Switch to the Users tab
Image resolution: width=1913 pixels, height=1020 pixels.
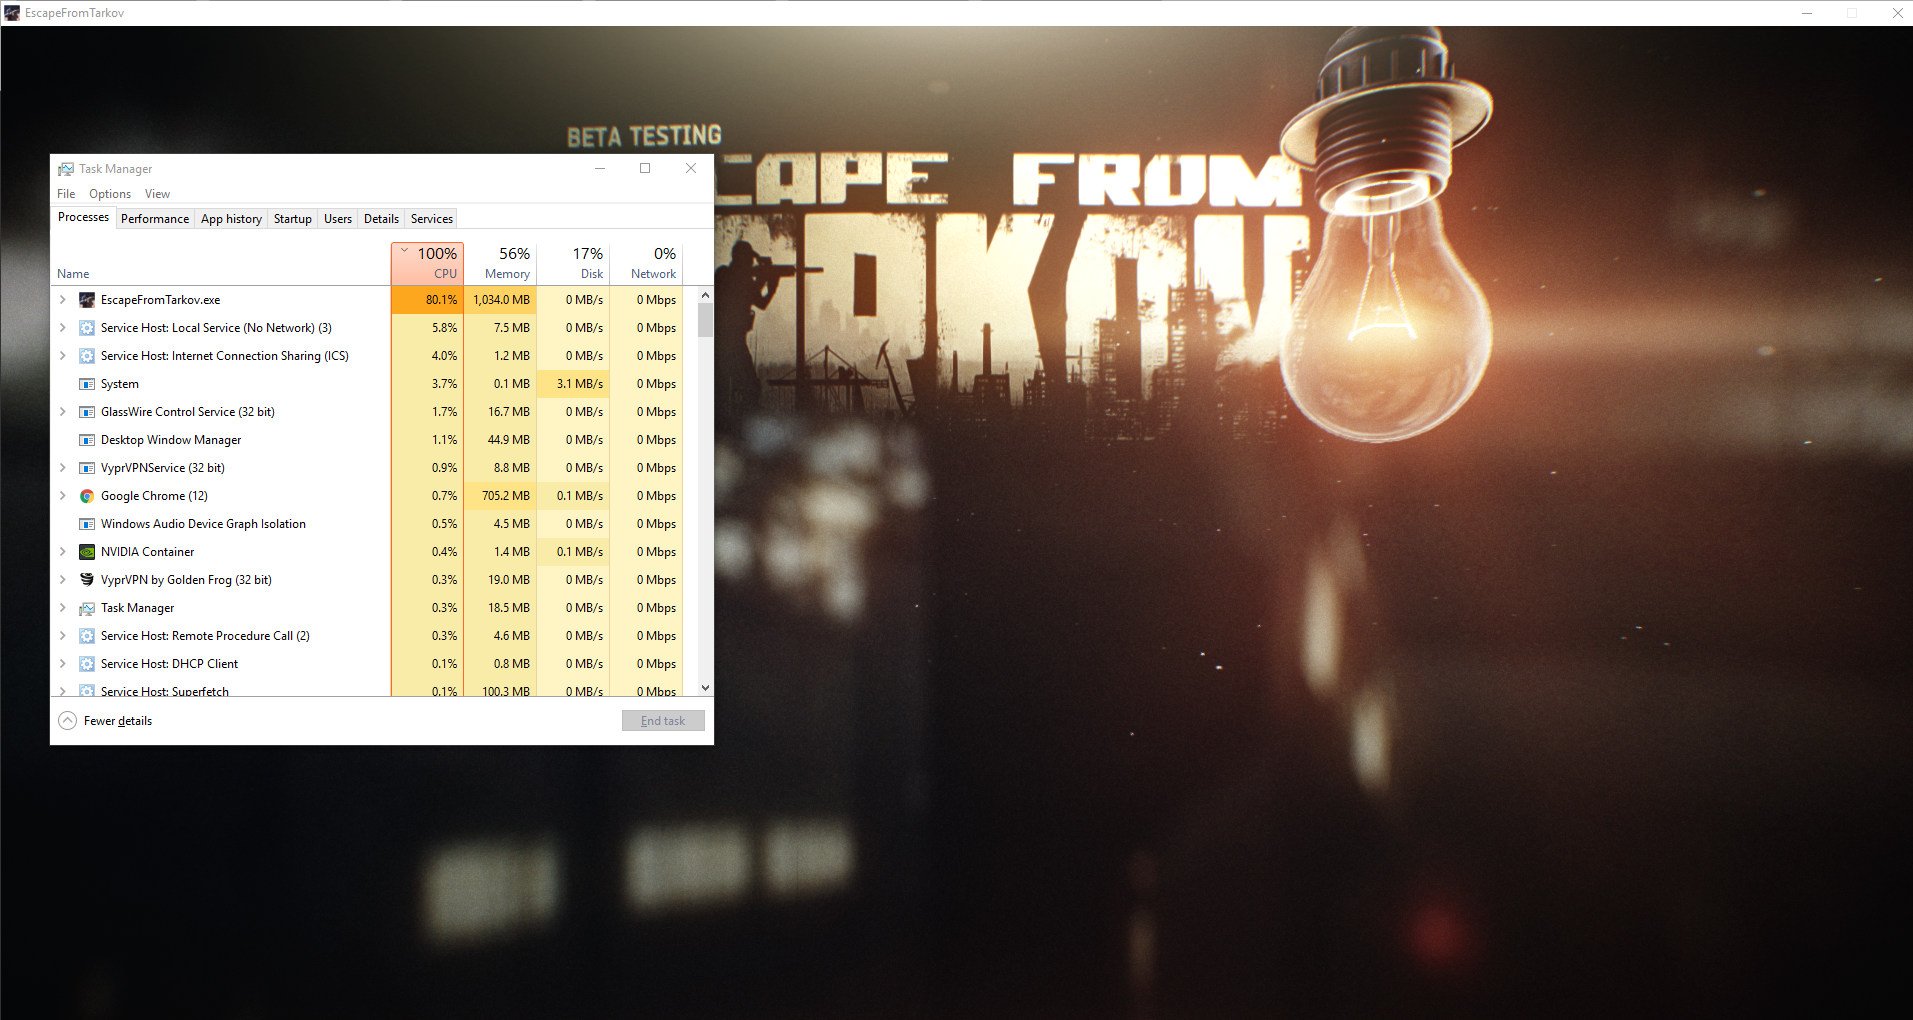338,219
